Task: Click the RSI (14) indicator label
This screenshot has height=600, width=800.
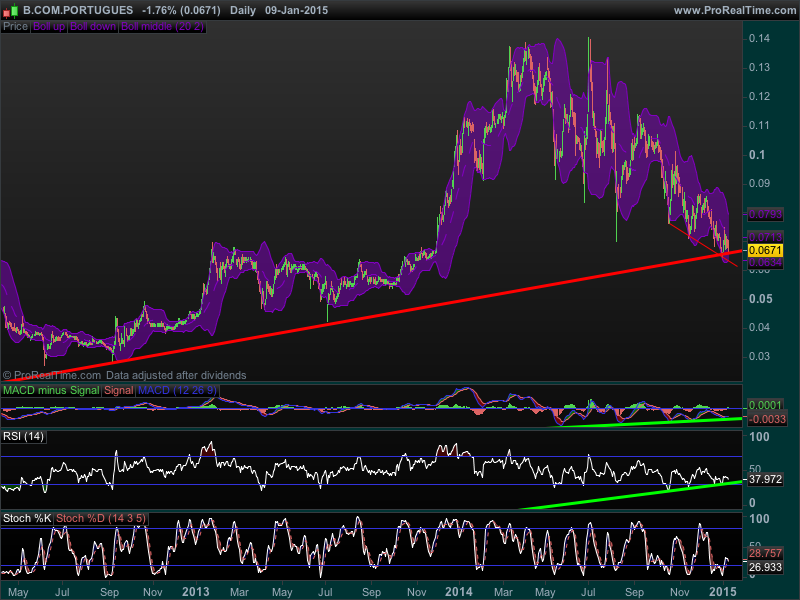Action: (x=25, y=437)
